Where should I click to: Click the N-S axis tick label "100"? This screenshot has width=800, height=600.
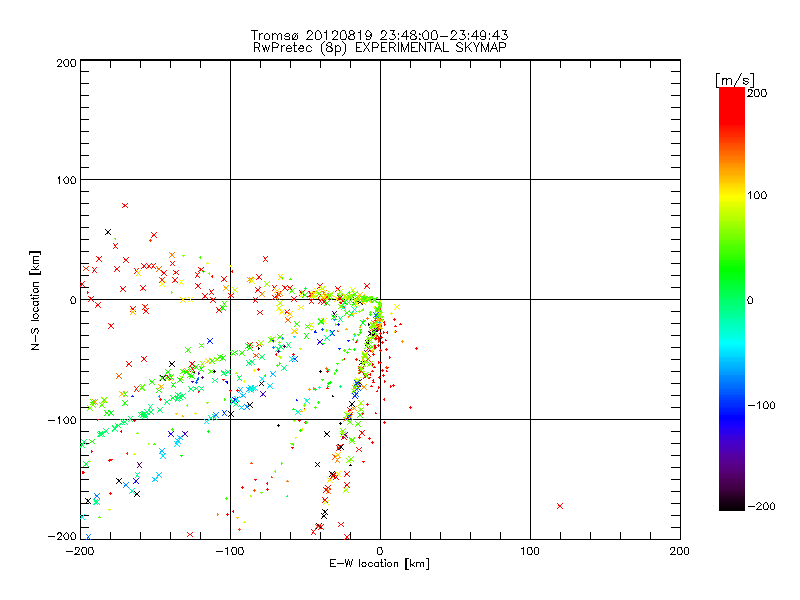(x=66, y=180)
